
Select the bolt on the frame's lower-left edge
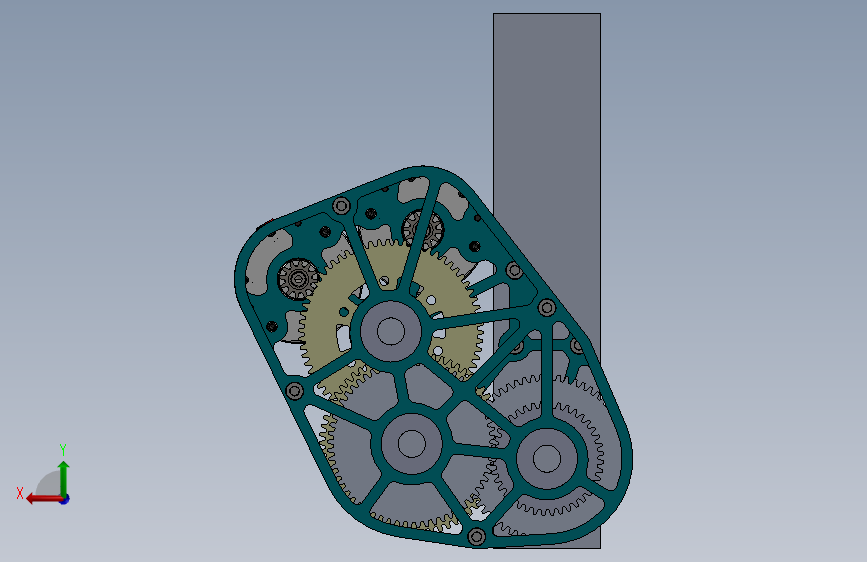click(x=295, y=391)
